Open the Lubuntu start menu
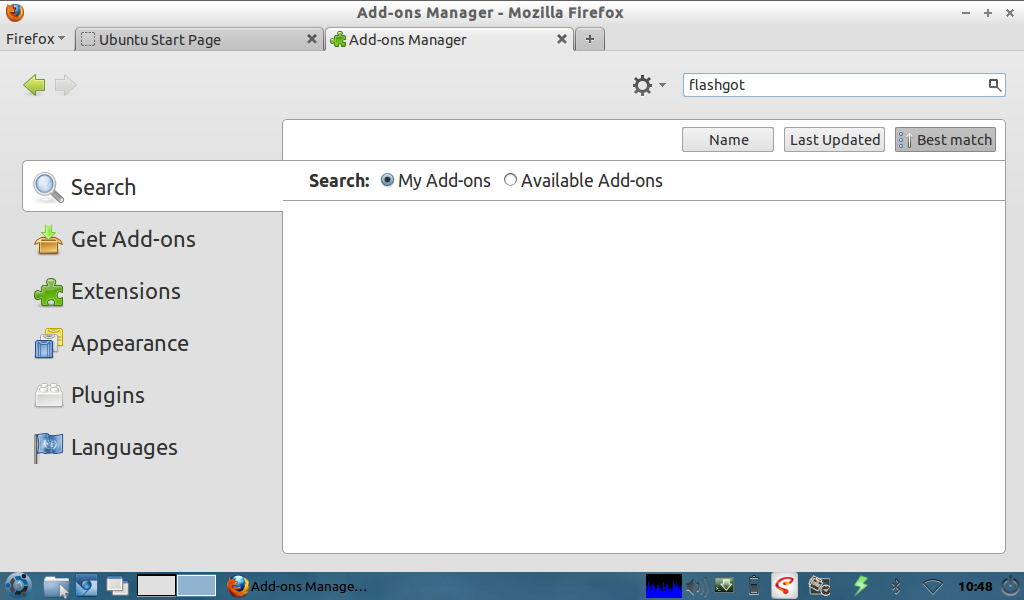The height and width of the screenshot is (600, 1024). pyautogui.click(x=18, y=586)
